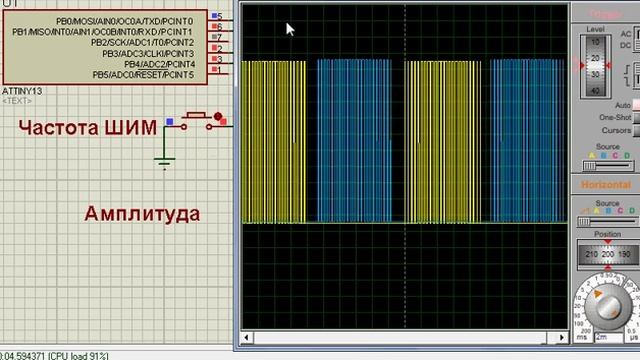Image resolution: width=640 pixels, height=360 pixels.
Task: Click oscilloscope scrollbar right arrow
Action: (x=562, y=337)
